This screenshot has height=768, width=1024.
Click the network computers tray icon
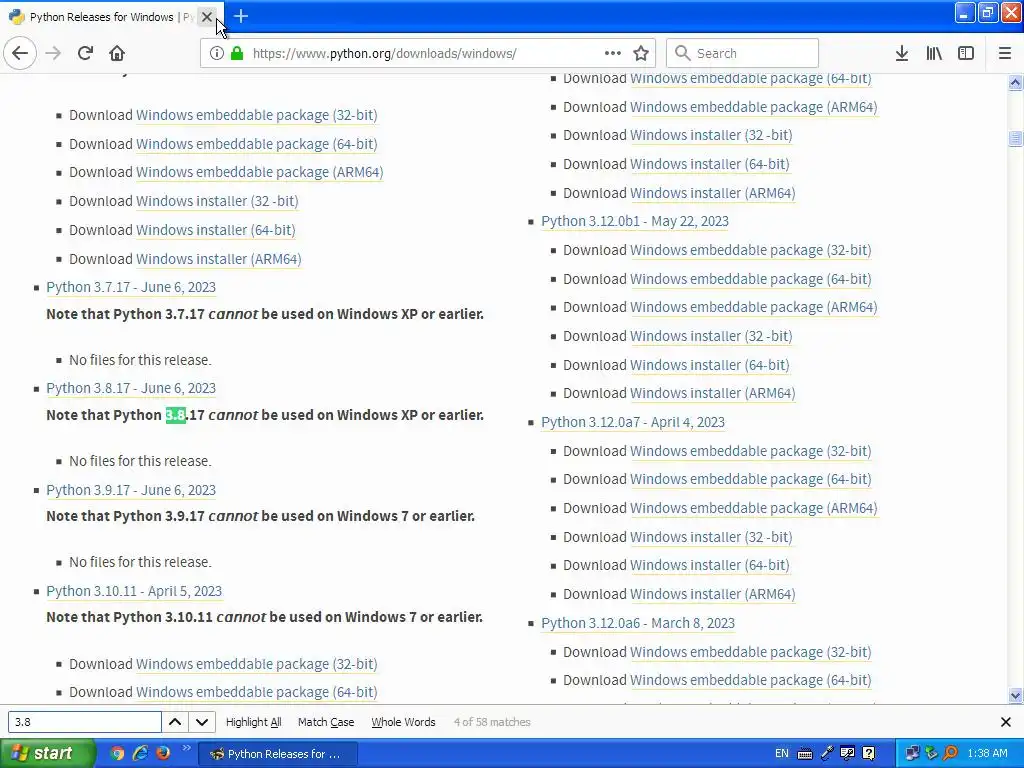pos(912,753)
